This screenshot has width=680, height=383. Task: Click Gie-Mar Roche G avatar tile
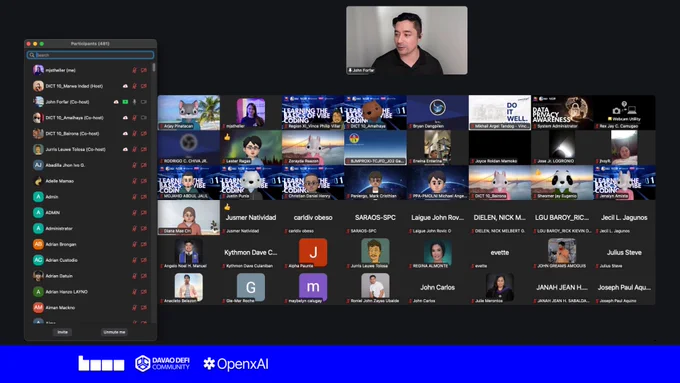click(251, 288)
